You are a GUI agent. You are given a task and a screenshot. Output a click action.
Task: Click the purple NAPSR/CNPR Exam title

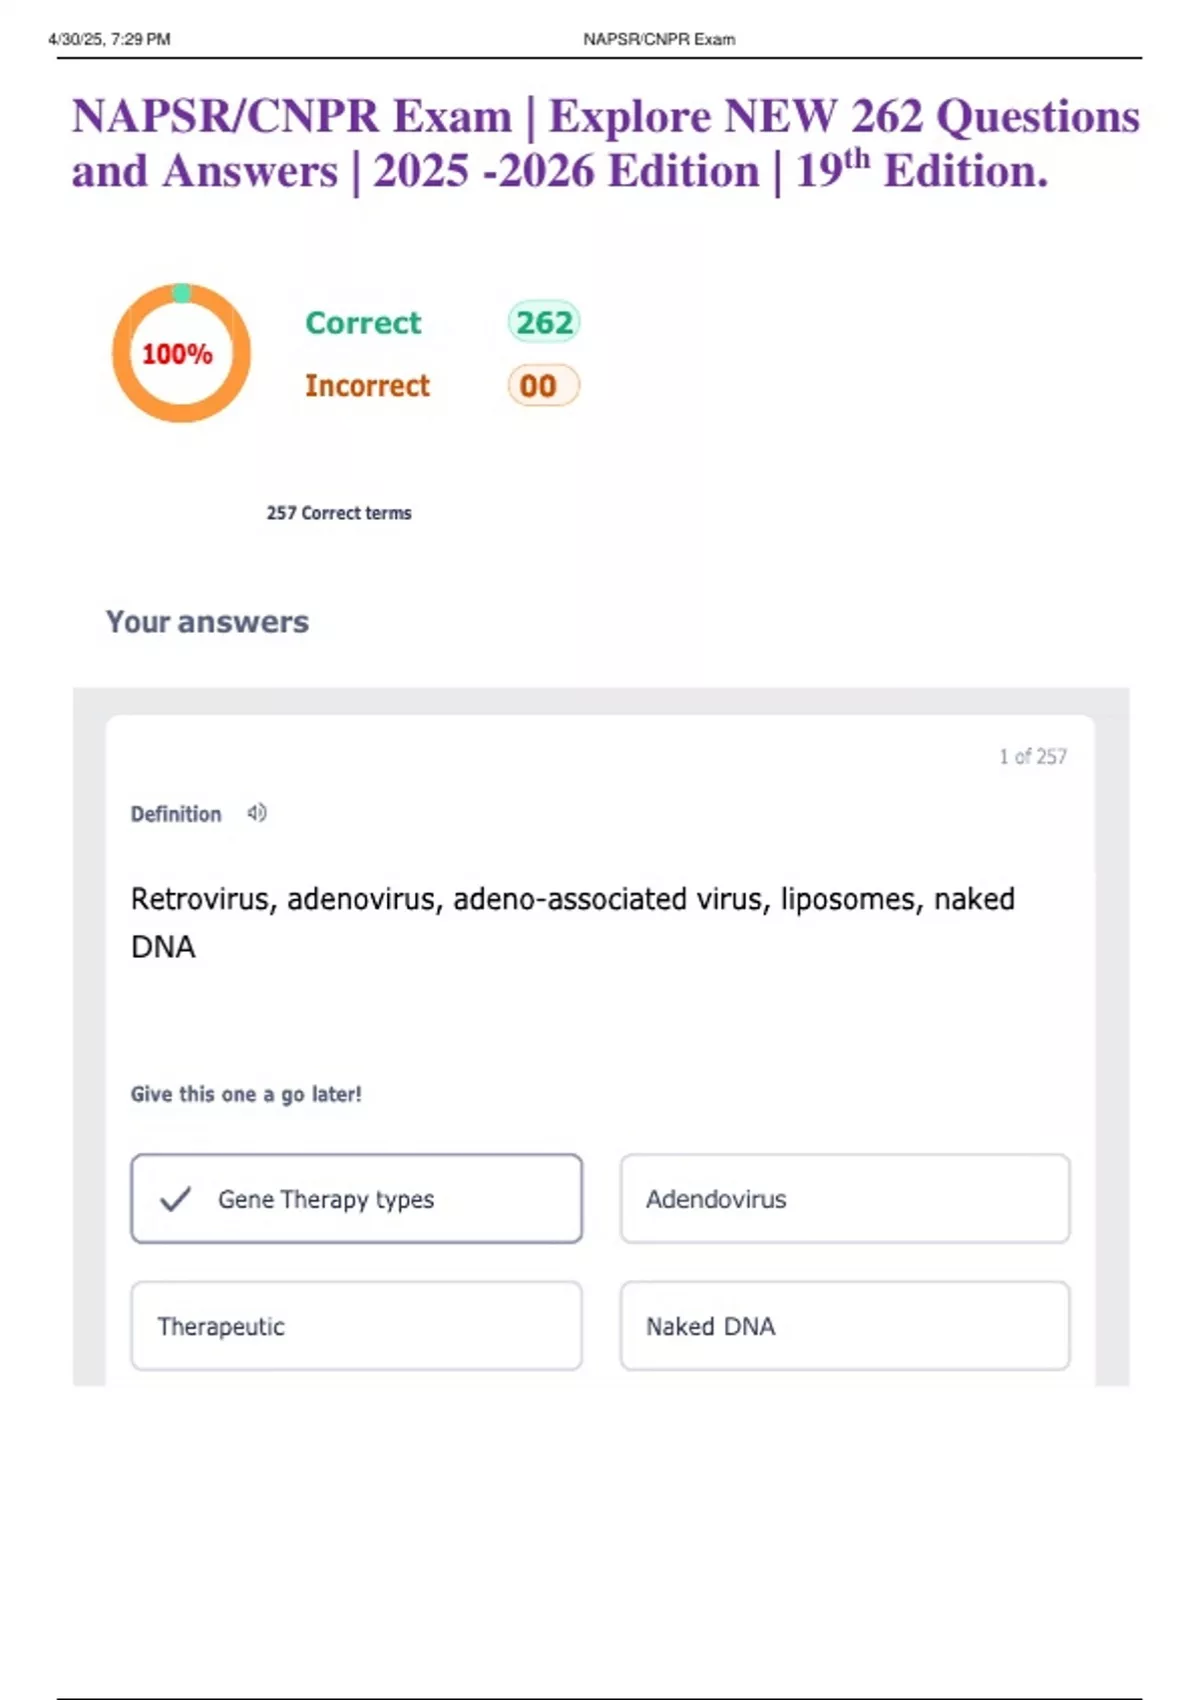coord(605,144)
